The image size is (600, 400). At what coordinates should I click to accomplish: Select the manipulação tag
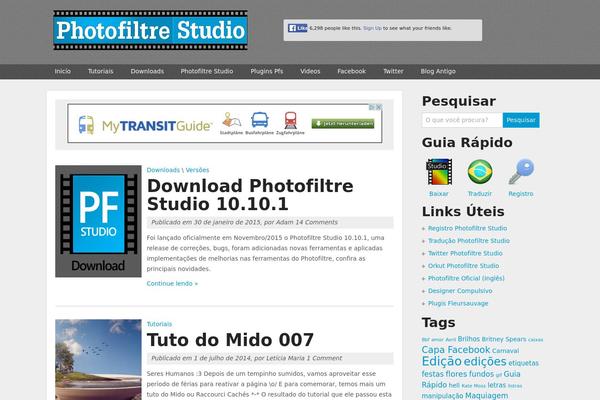pos(442,396)
